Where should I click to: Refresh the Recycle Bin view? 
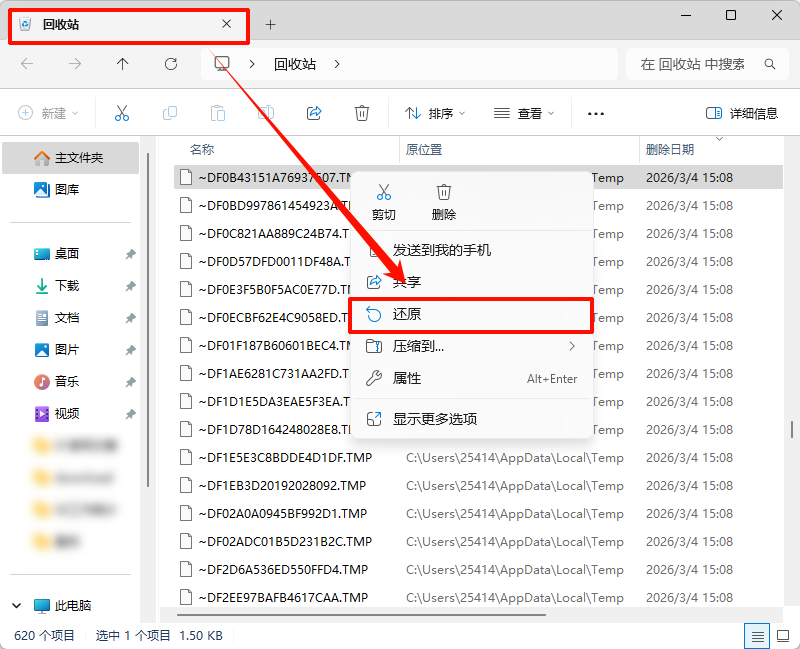[171, 63]
